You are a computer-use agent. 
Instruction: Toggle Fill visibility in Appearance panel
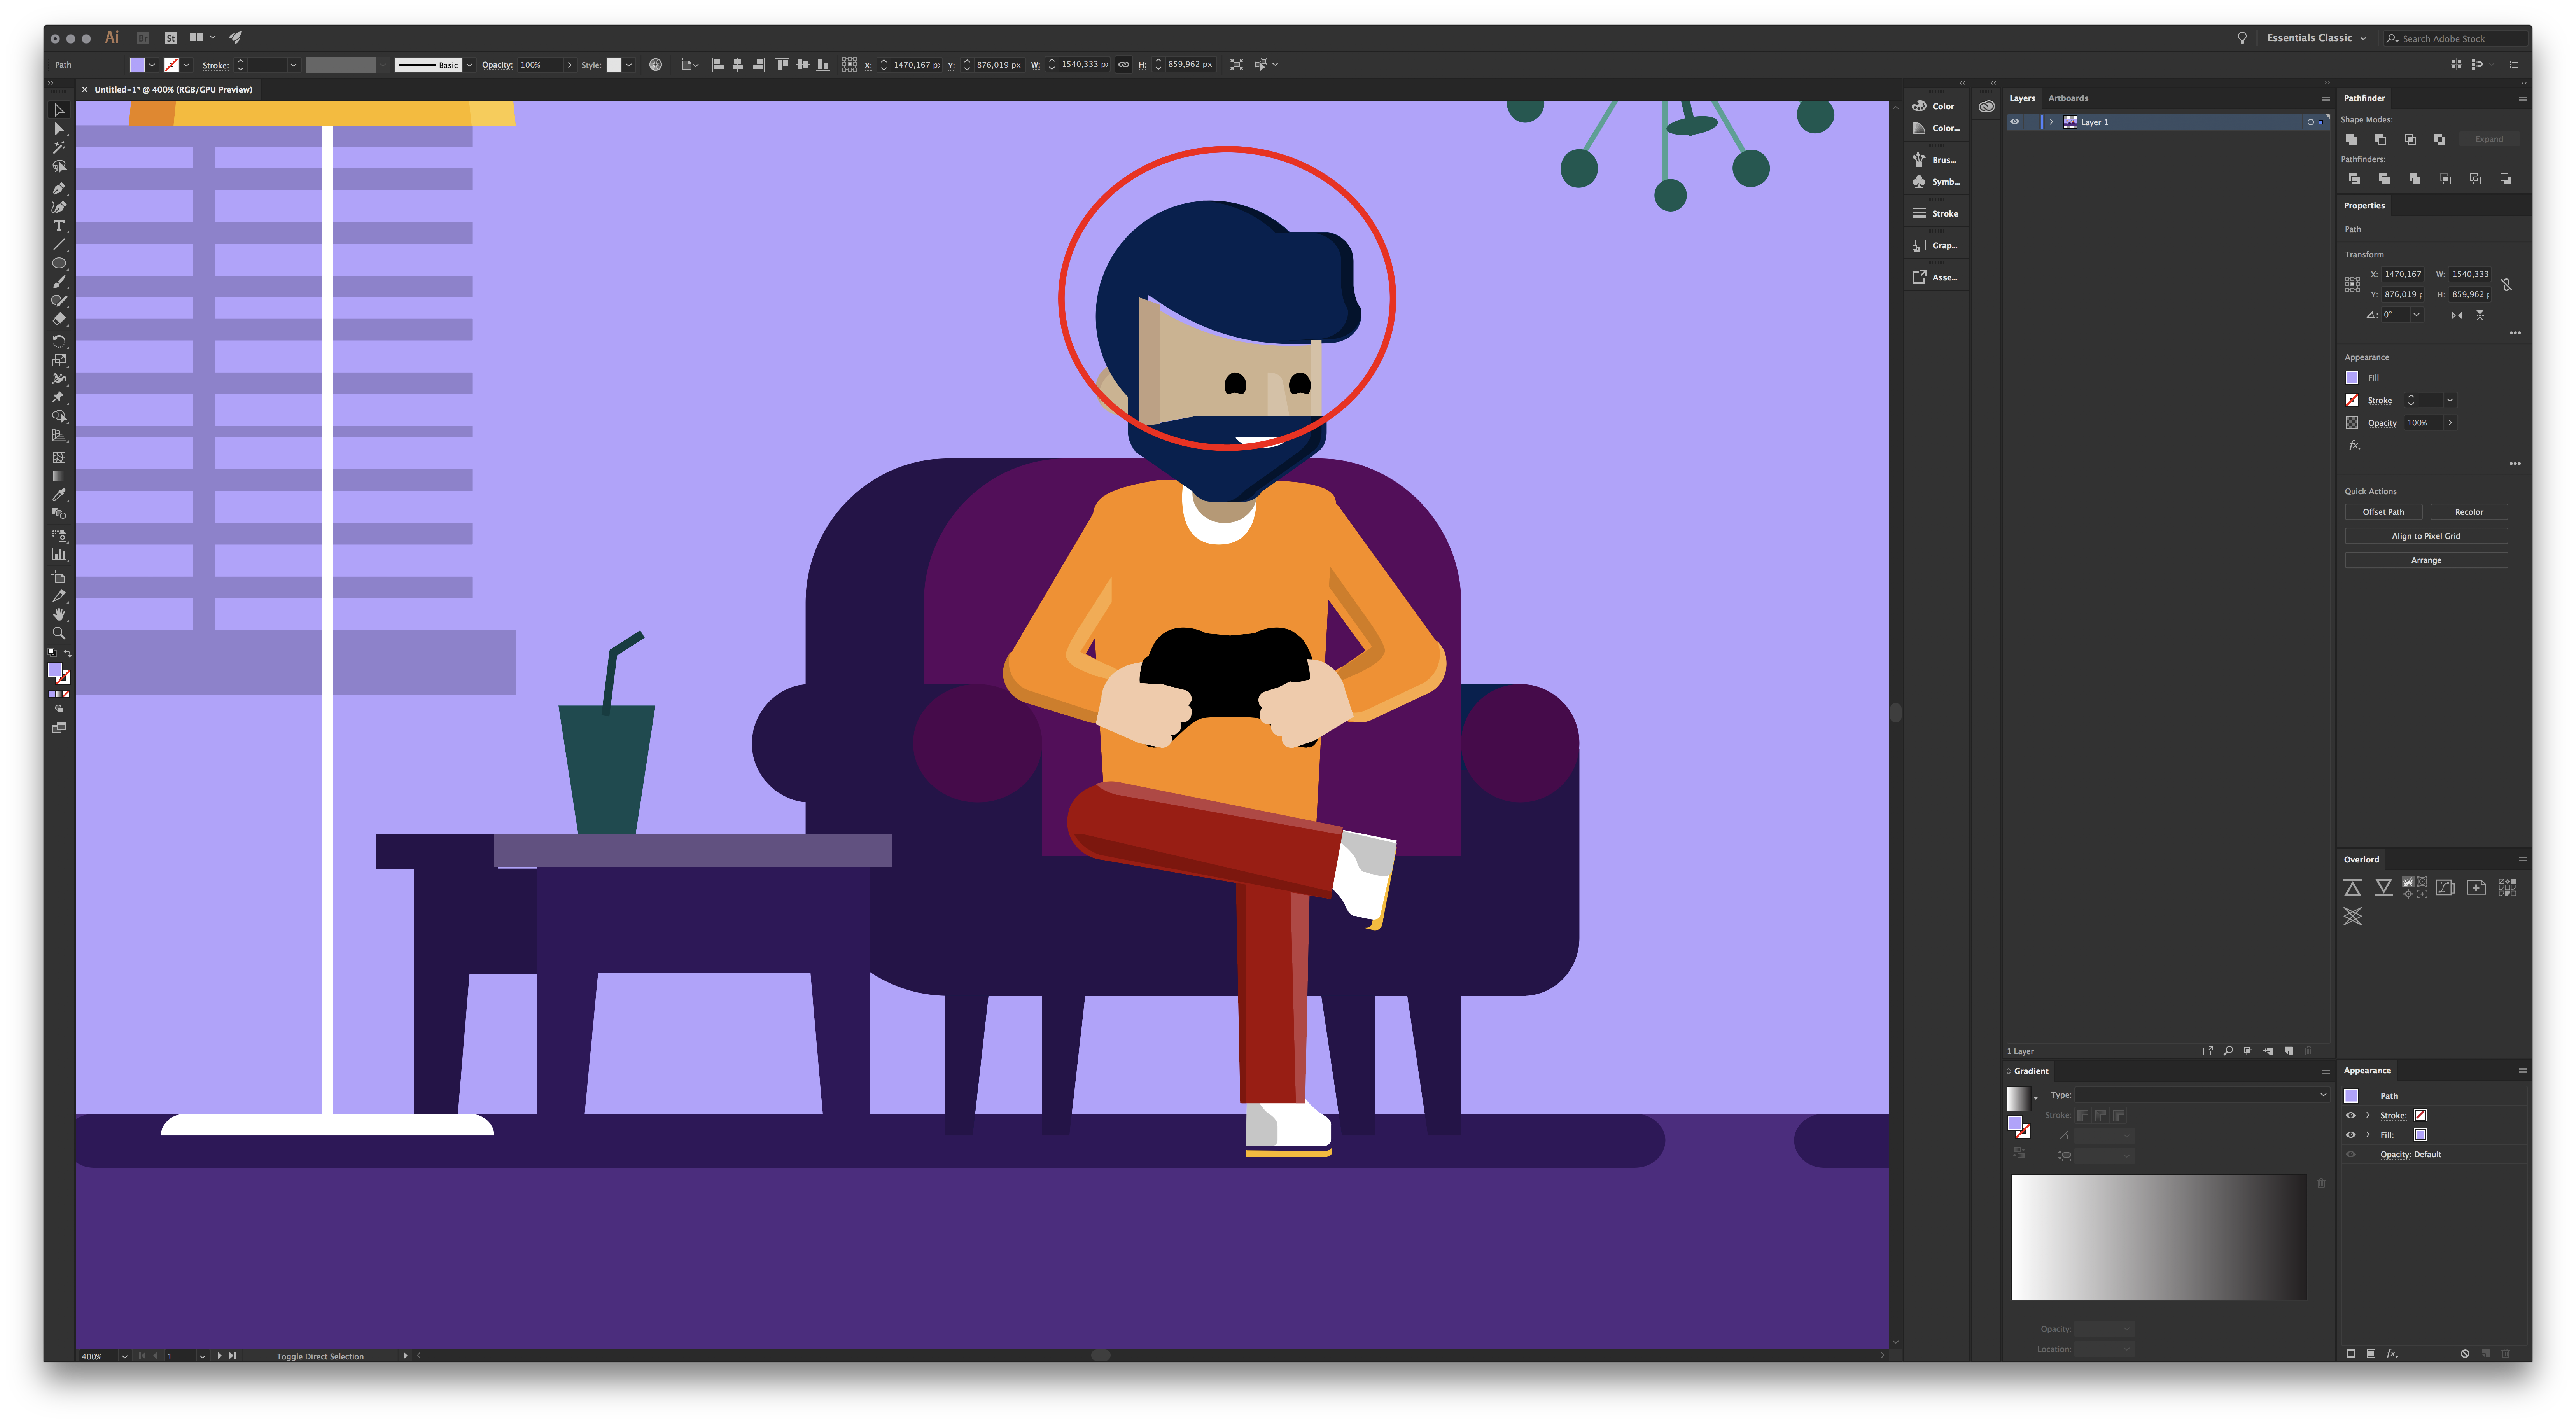(2351, 1135)
